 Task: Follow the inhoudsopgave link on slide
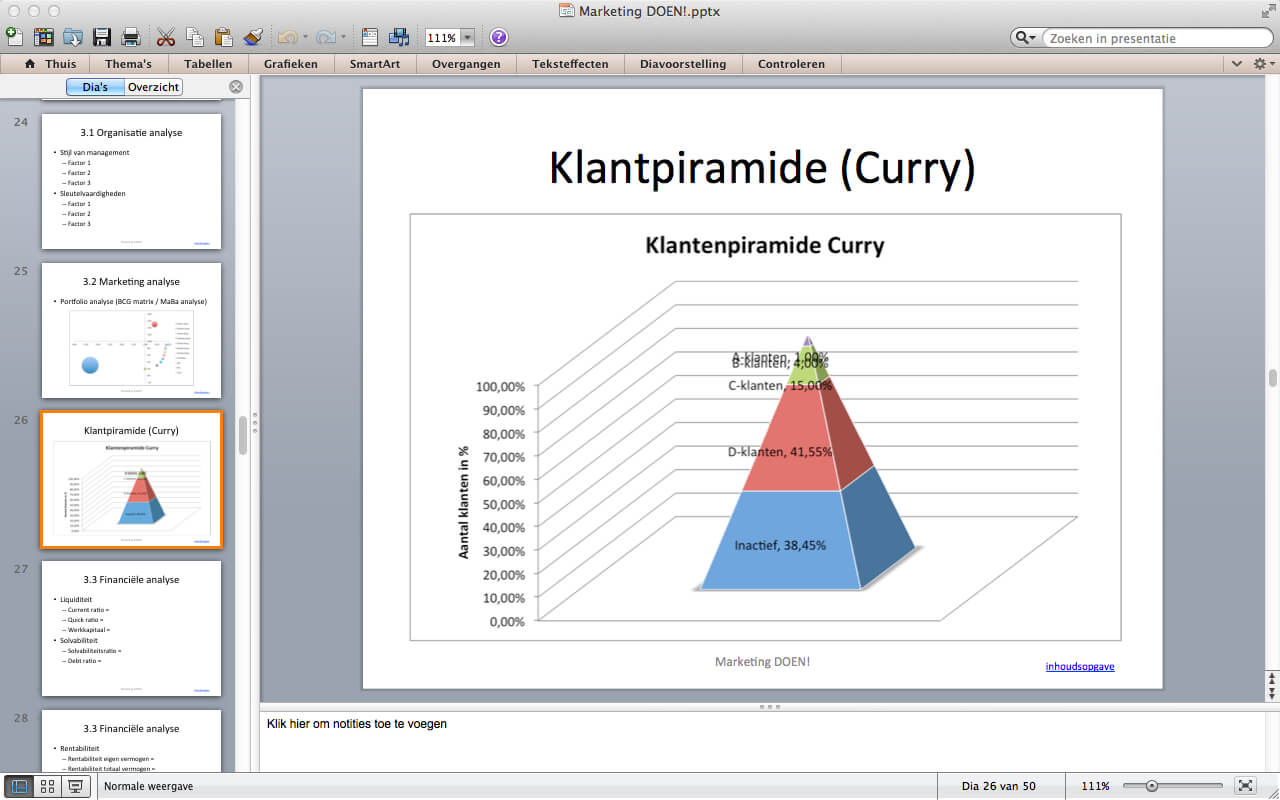point(1080,666)
